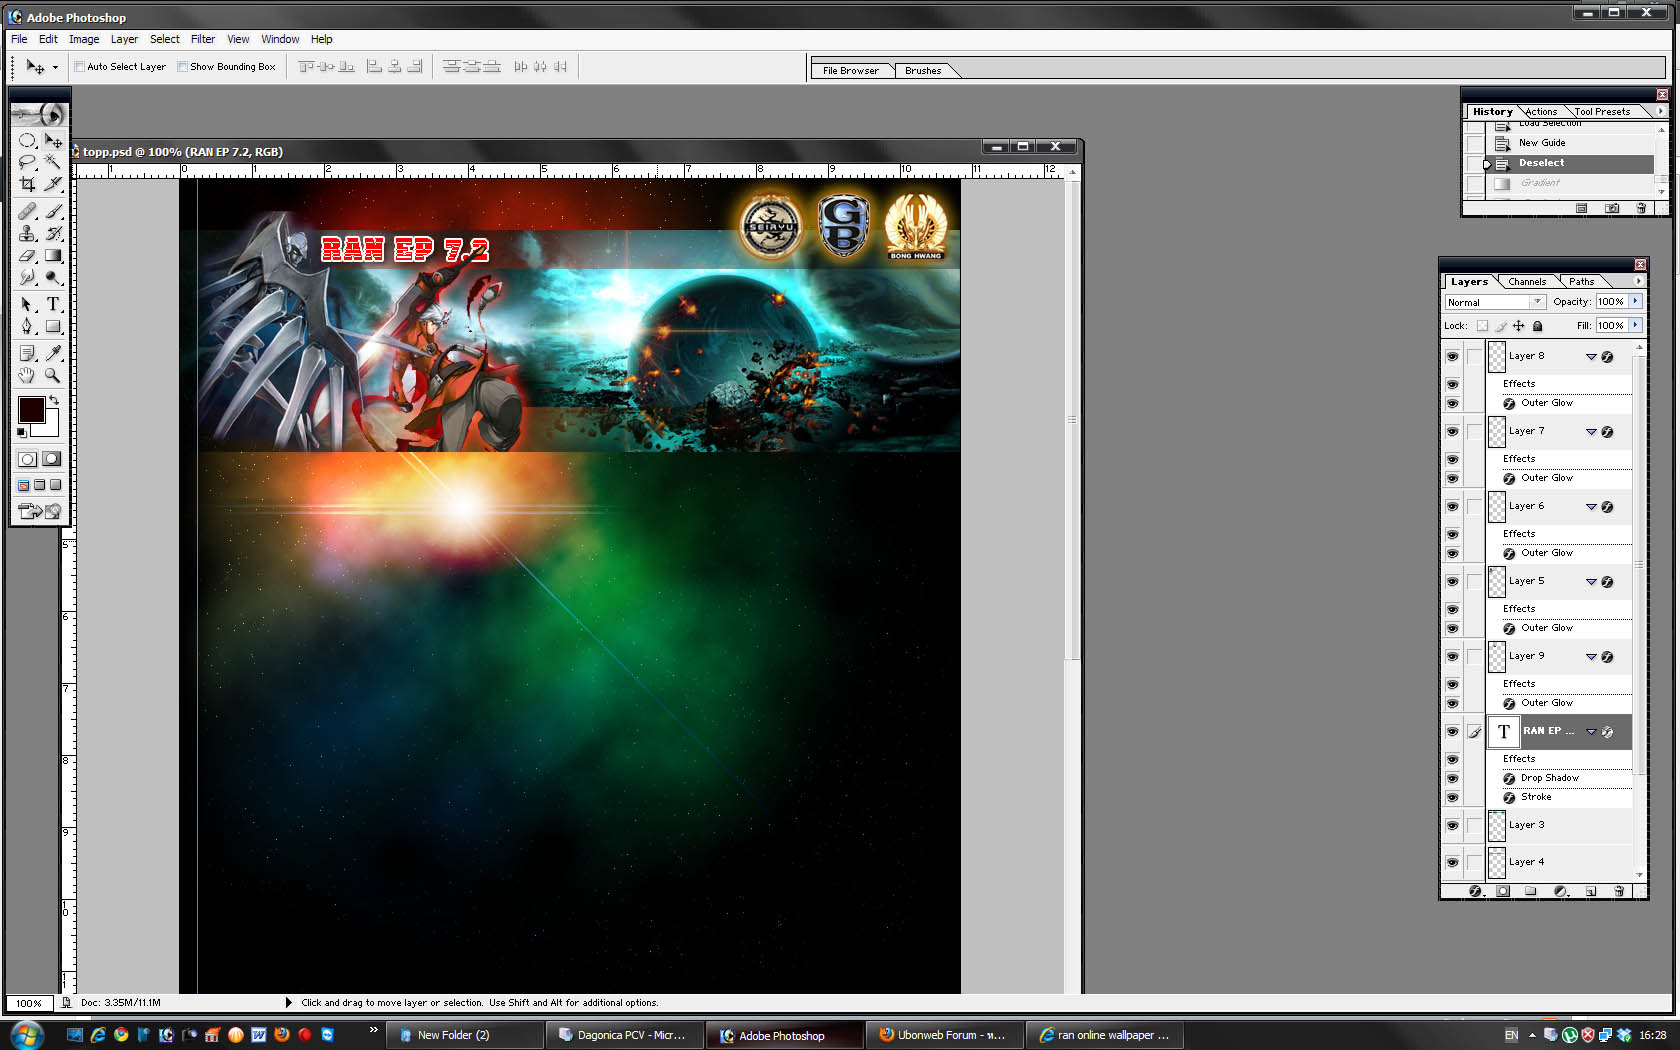Swap foreground and background colors

(x=54, y=400)
